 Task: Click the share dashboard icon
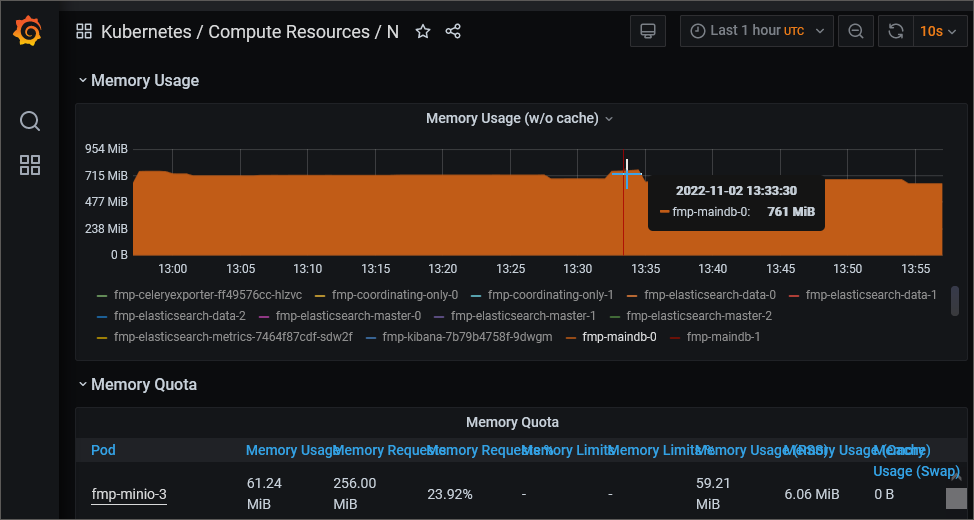tap(453, 32)
